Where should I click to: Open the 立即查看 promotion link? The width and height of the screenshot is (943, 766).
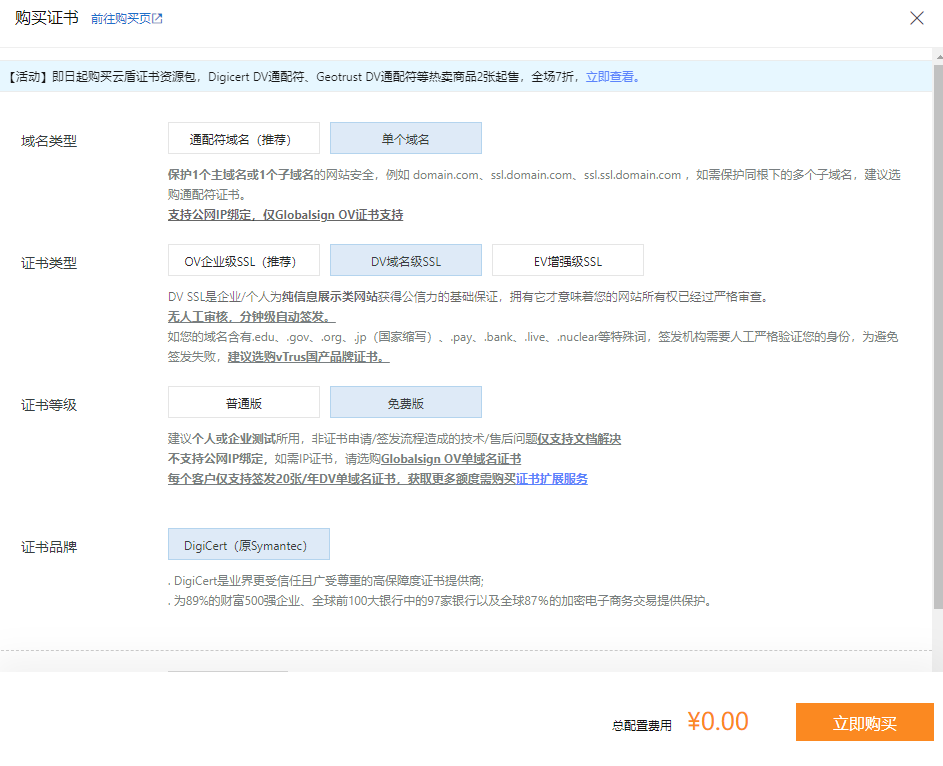[x=613, y=76]
